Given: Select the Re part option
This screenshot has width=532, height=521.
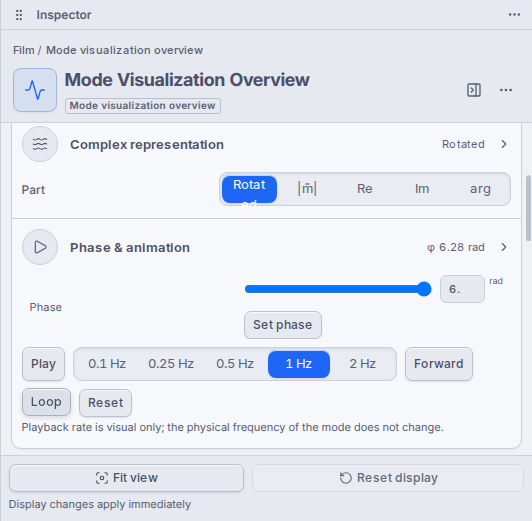Looking at the screenshot, I should coord(365,189).
